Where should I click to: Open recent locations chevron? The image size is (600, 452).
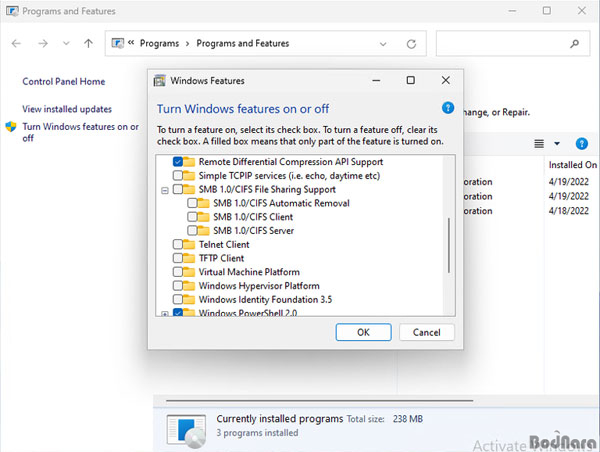[x=66, y=44]
